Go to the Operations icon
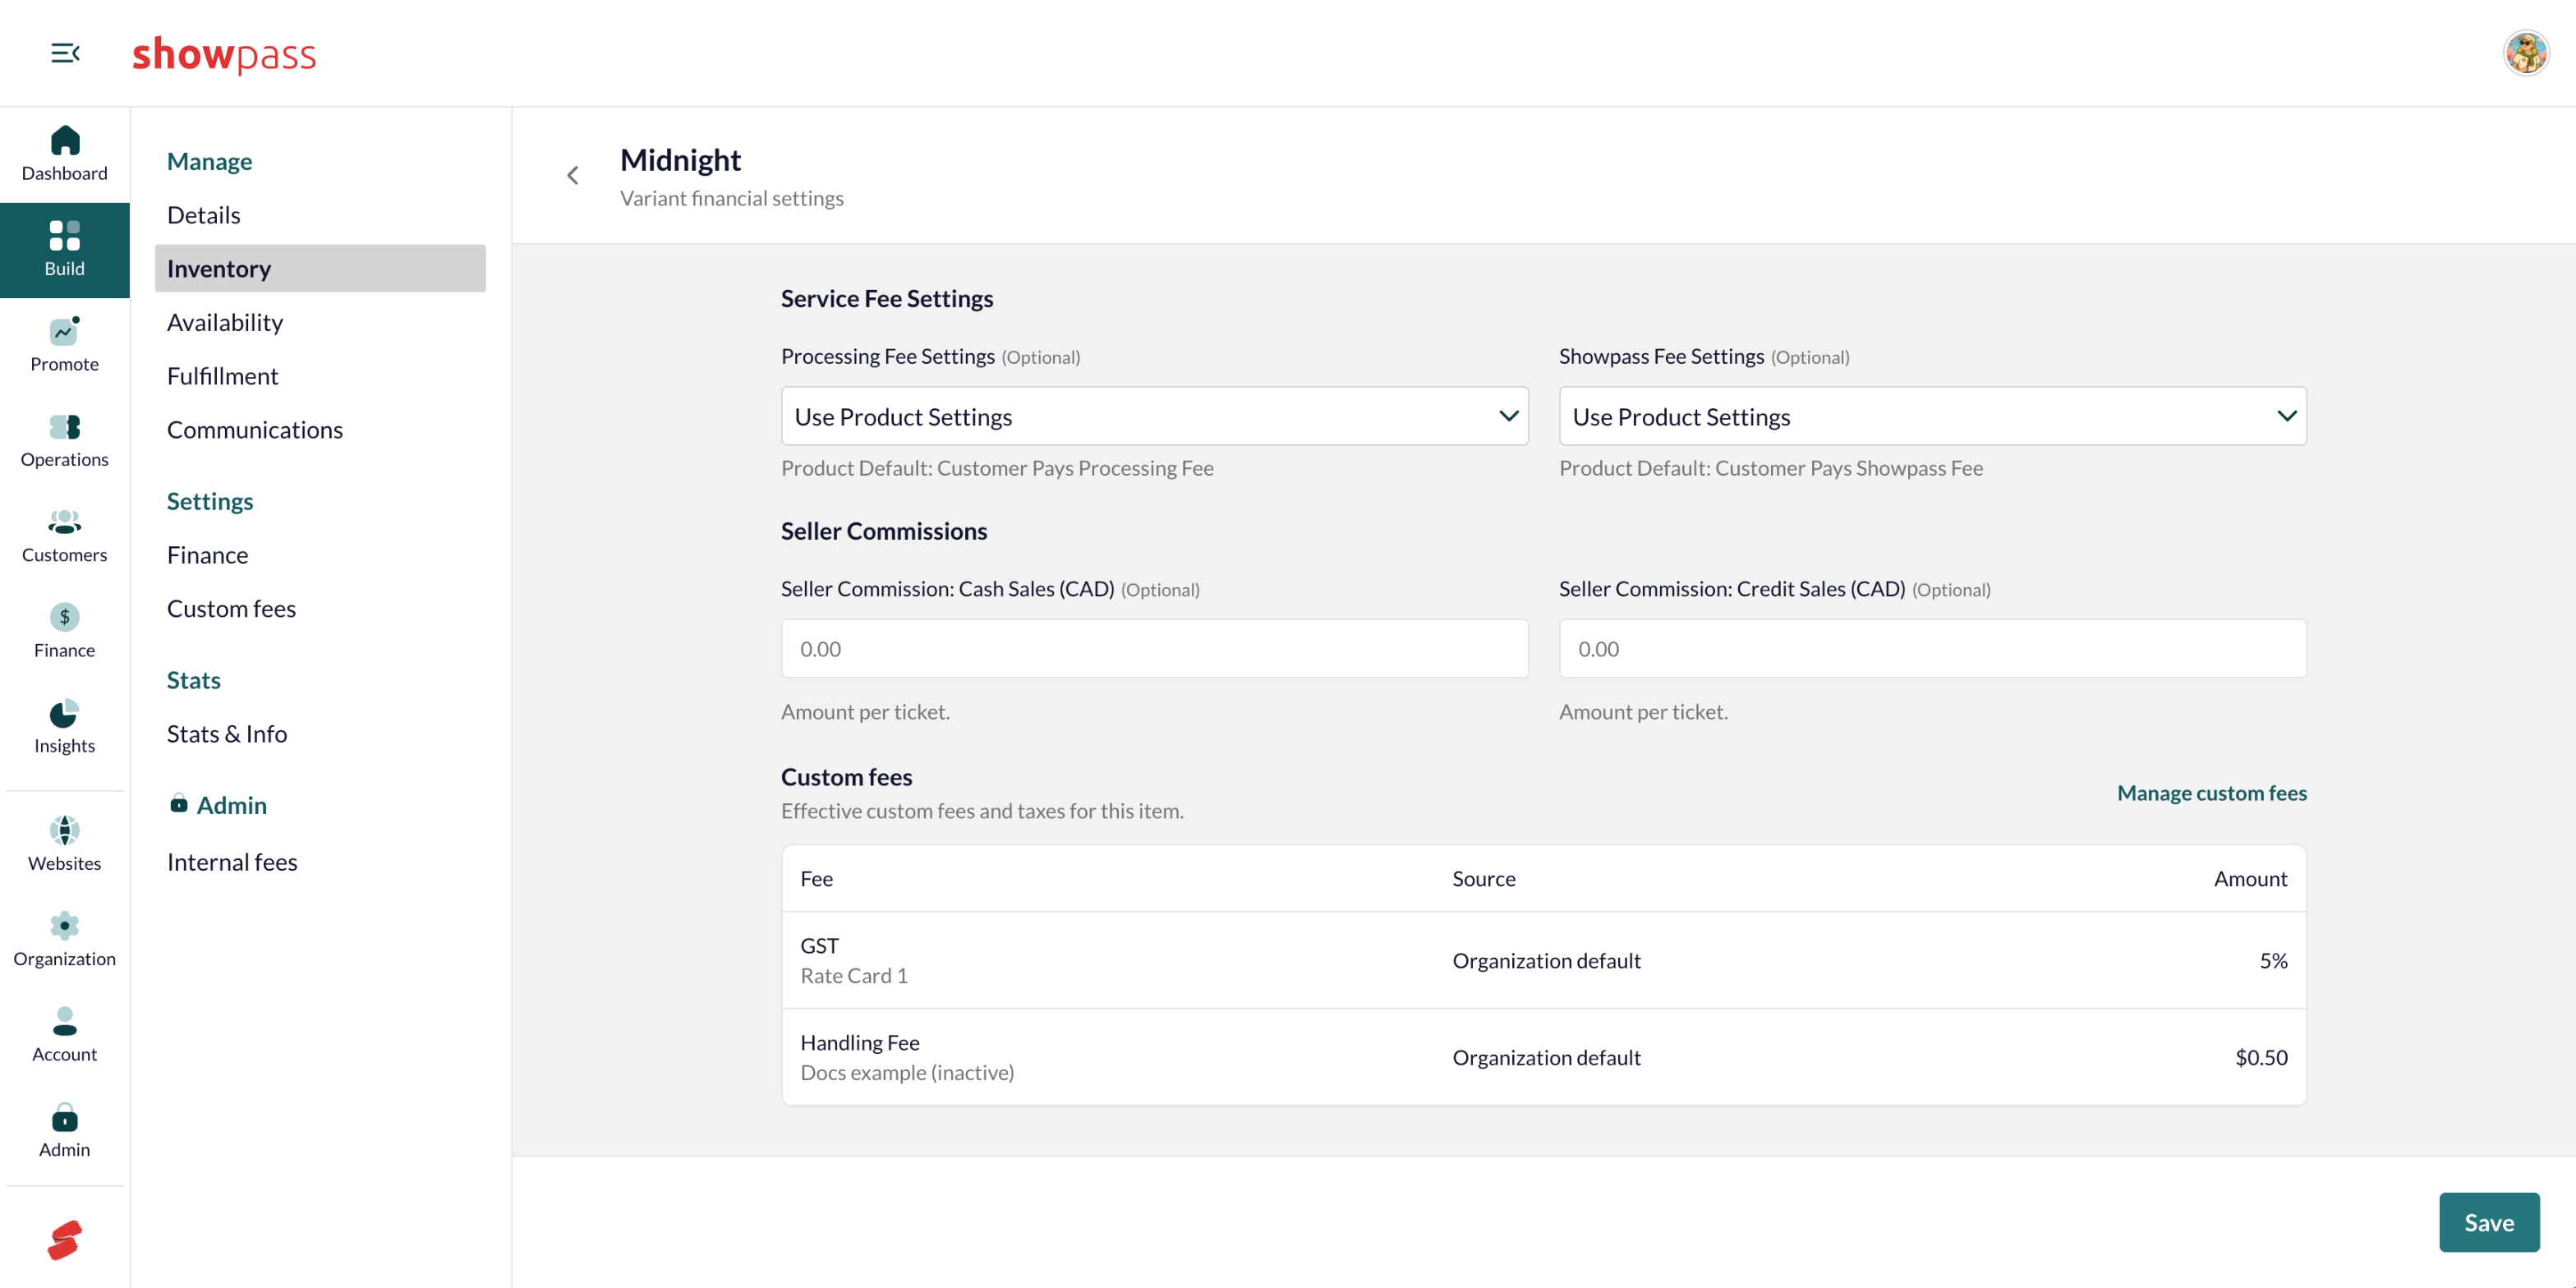 tap(65, 426)
